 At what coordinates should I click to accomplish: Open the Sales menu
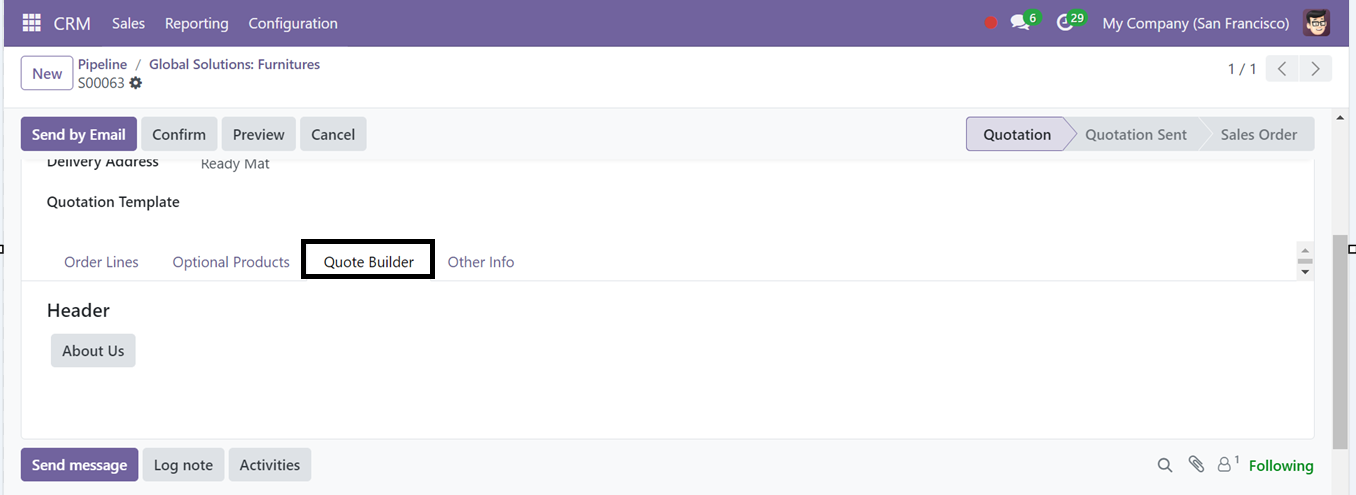click(128, 23)
